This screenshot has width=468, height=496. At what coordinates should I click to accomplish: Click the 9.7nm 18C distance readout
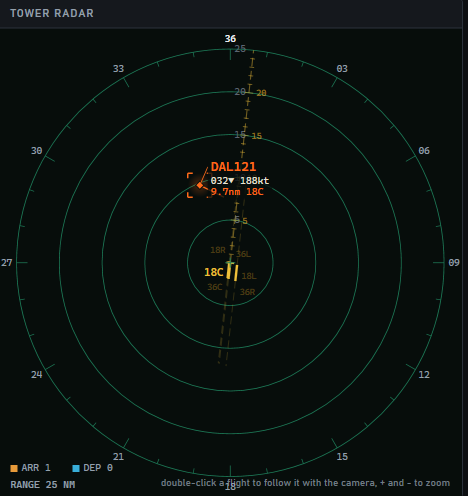pos(237,192)
